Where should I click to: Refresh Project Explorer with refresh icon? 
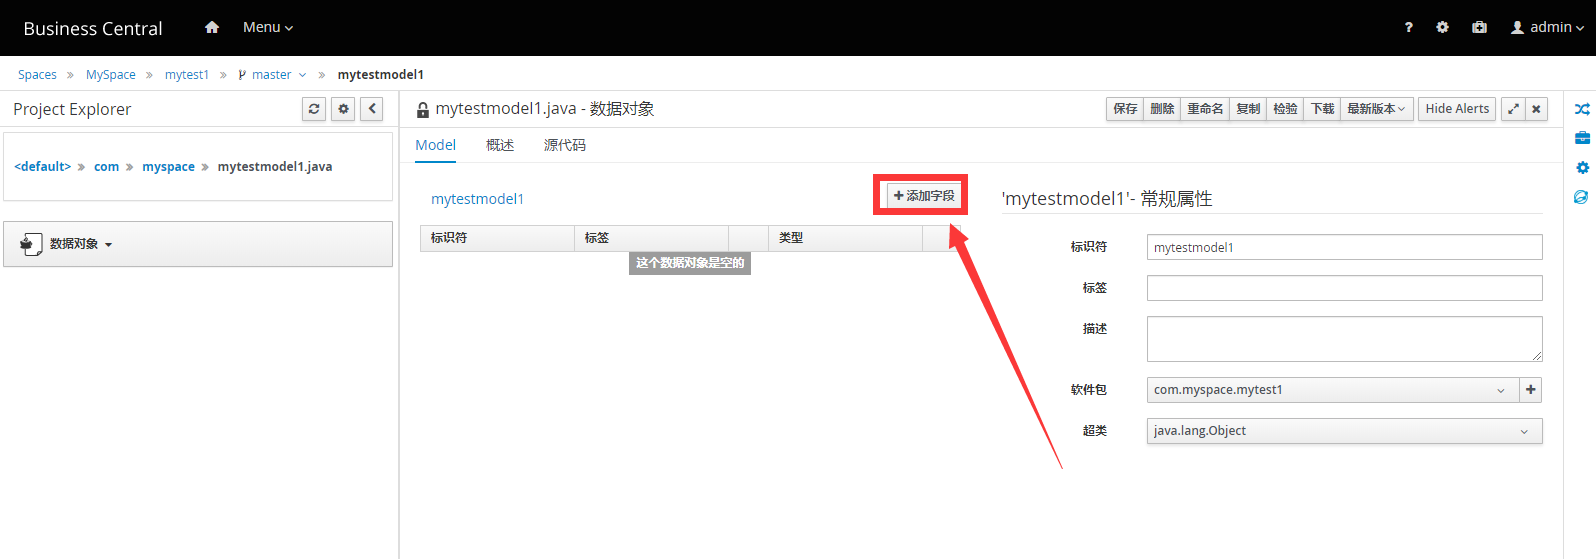314,109
